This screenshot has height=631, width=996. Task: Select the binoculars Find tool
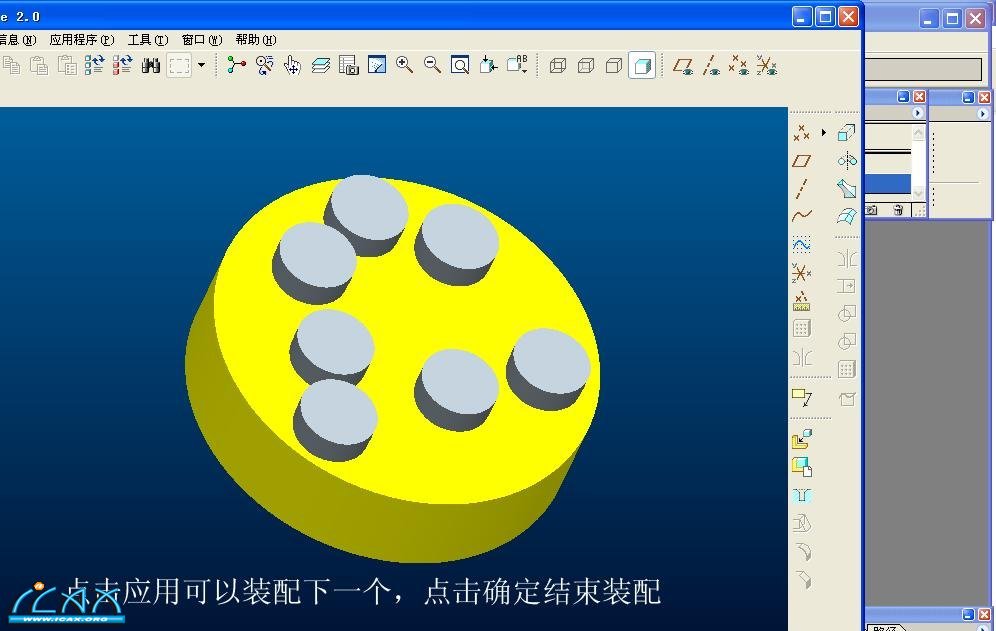pyautogui.click(x=151, y=66)
